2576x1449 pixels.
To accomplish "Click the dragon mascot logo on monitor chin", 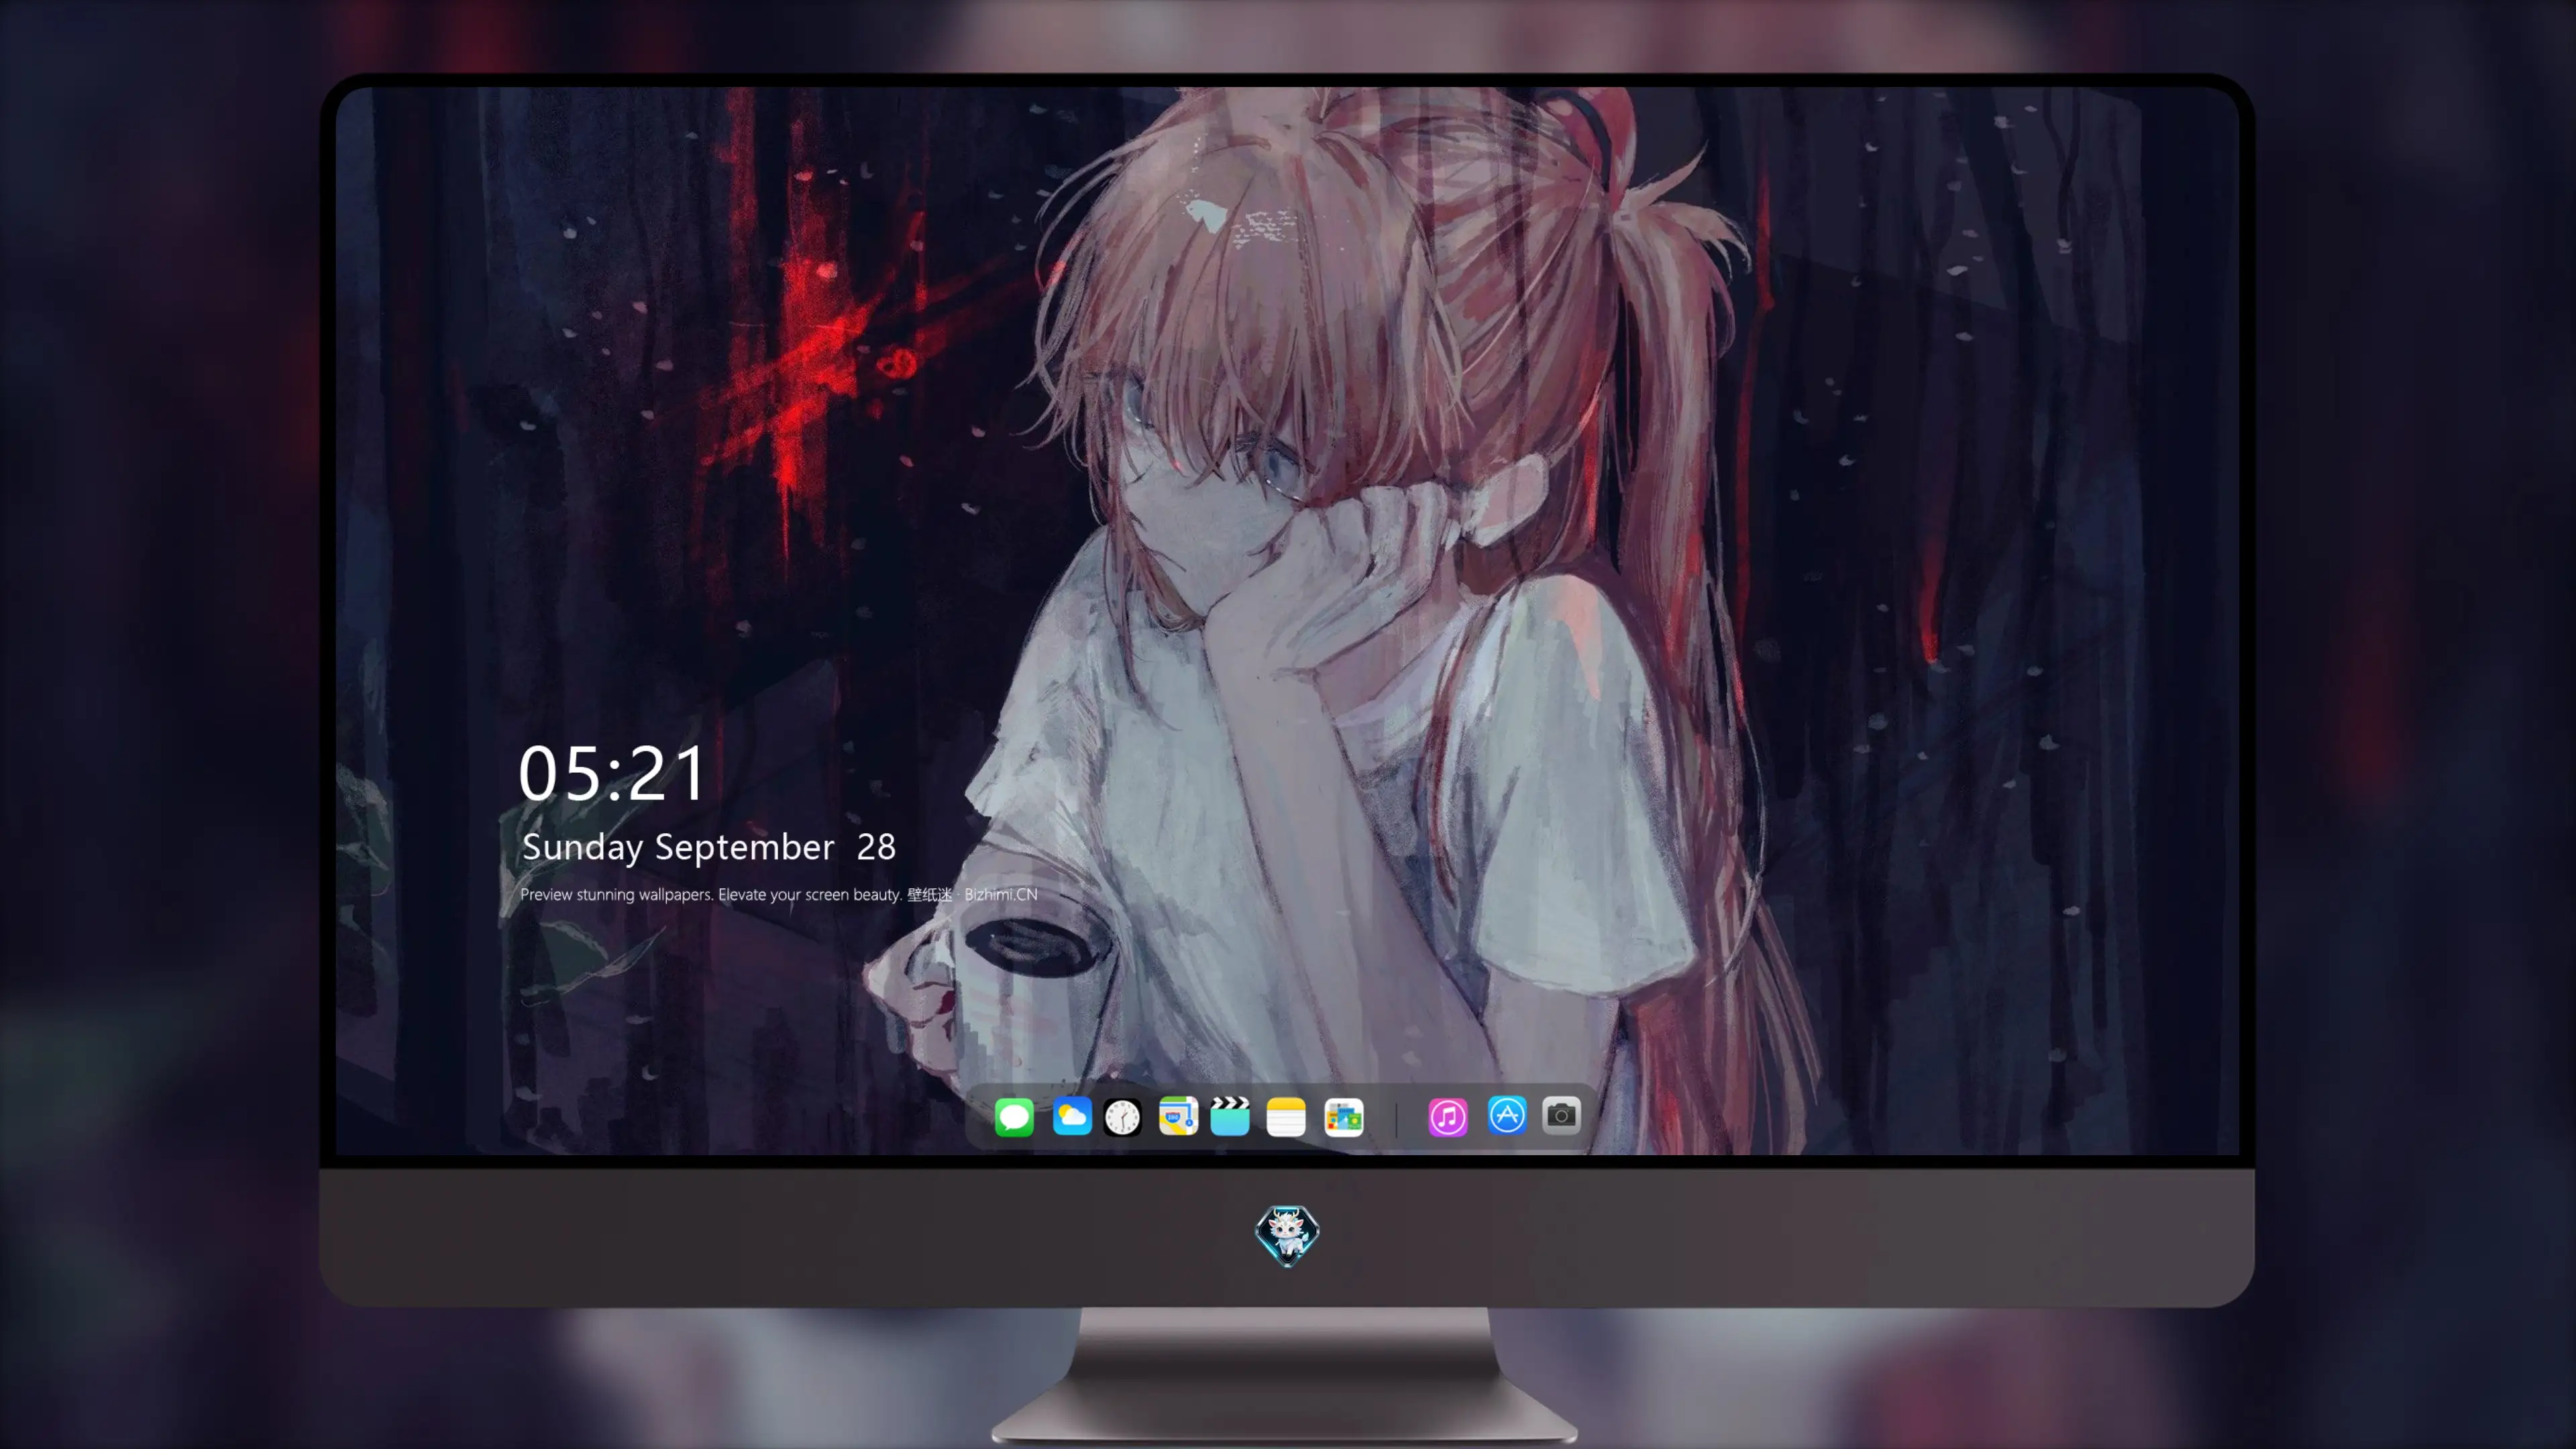I will point(1287,1236).
